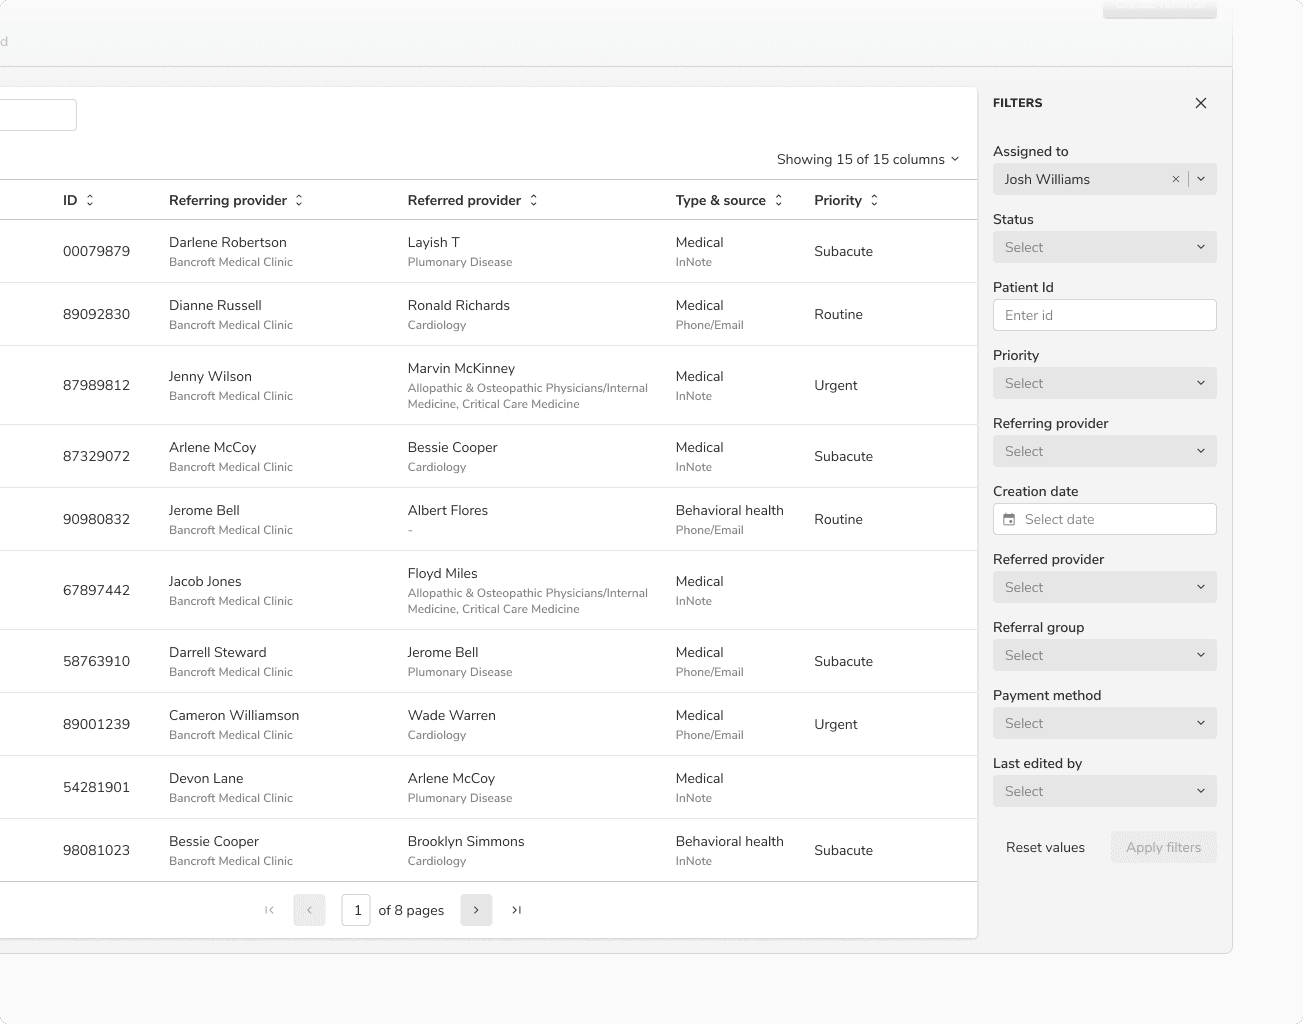Sort the Referred provider column
The image size is (1303, 1024).
point(533,200)
